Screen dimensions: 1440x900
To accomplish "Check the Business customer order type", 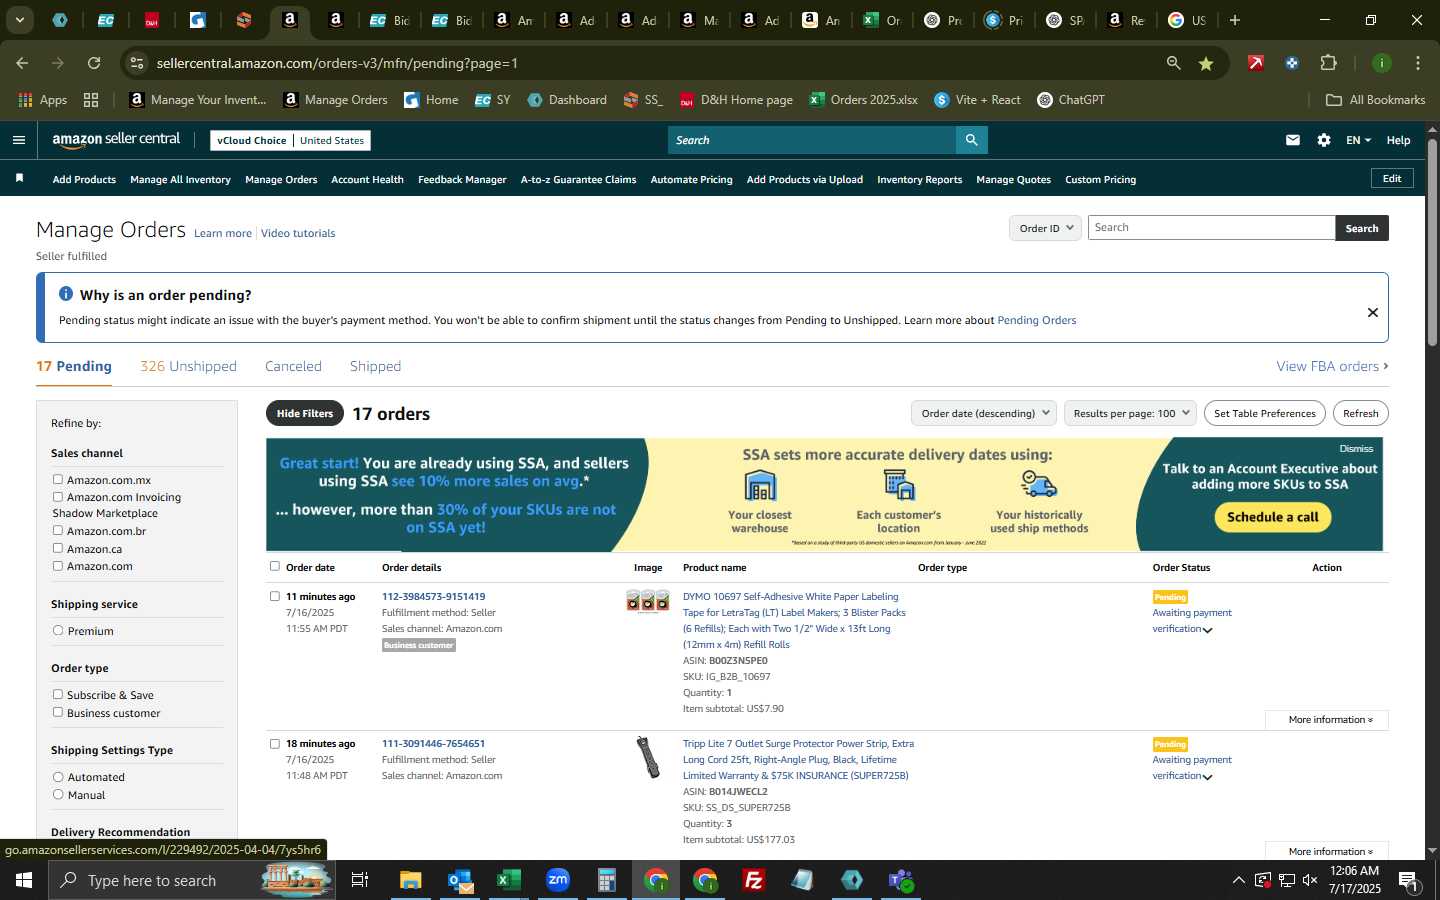I will pos(58,712).
